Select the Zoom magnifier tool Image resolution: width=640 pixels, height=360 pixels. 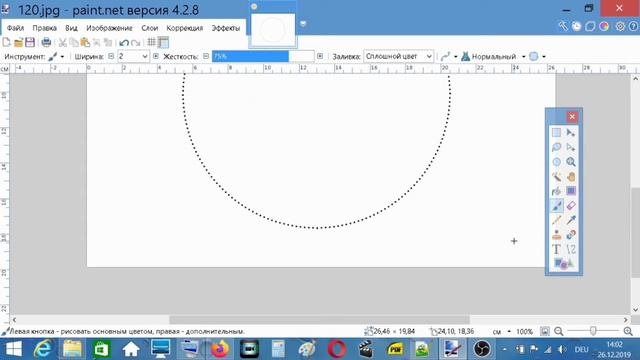(571, 162)
